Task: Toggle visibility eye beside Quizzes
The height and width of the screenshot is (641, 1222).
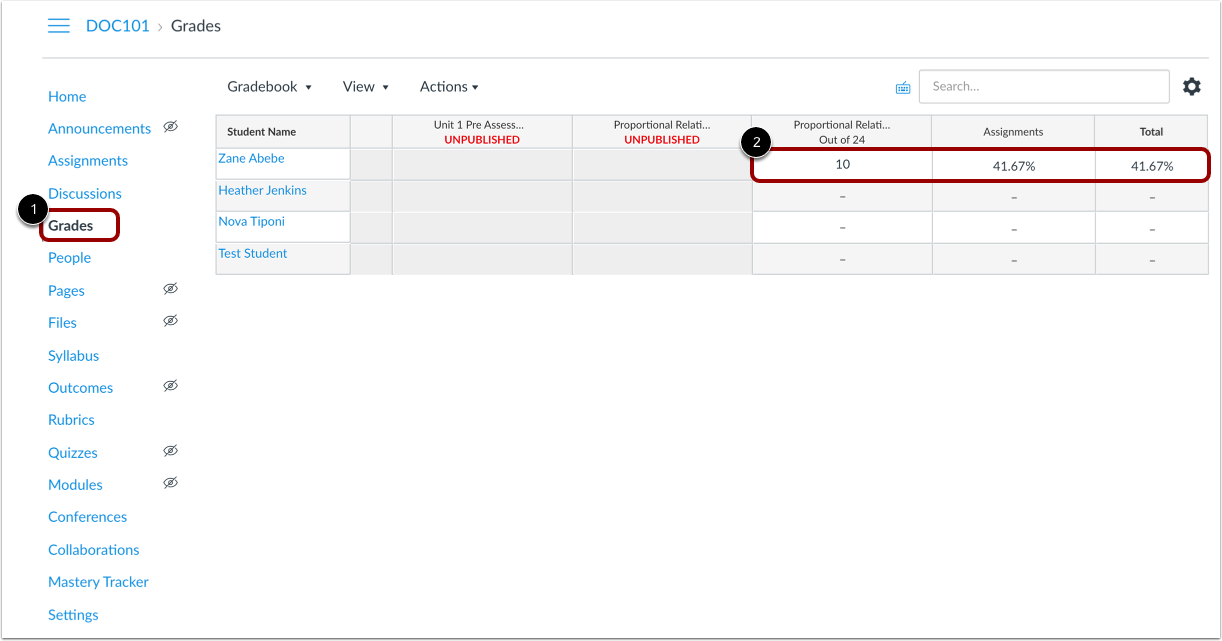Action: (x=171, y=451)
